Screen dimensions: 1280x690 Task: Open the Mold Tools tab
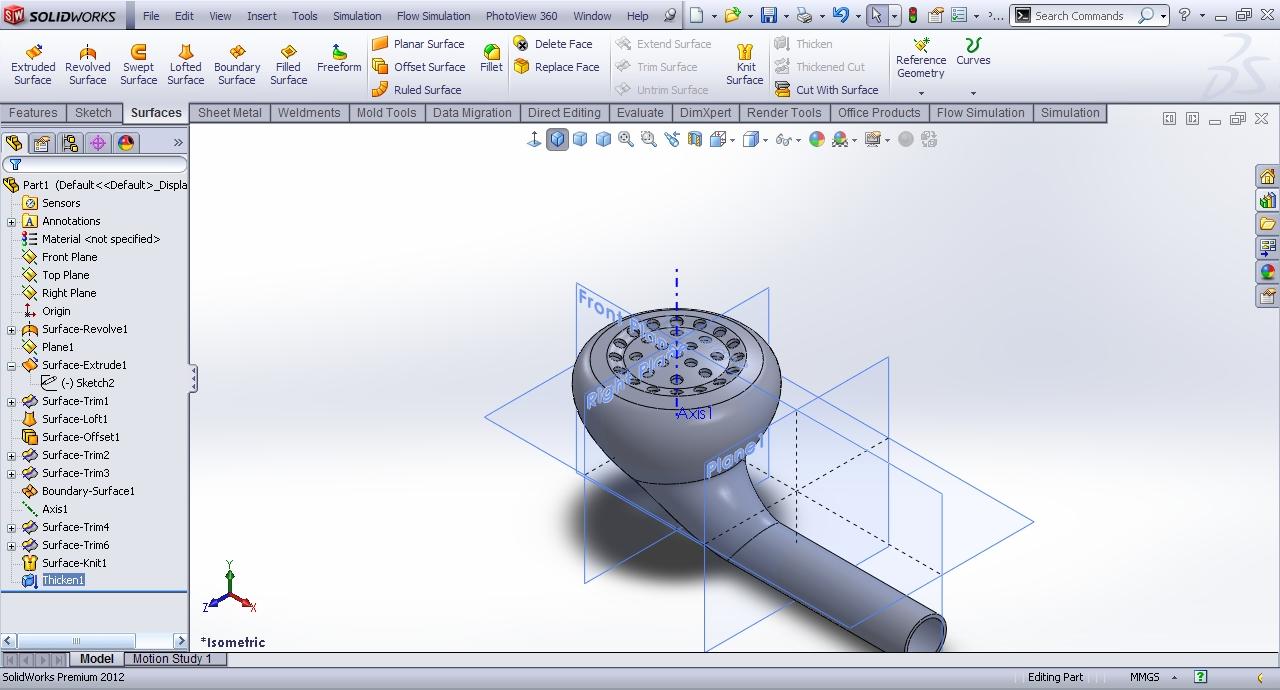pyautogui.click(x=386, y=113)
